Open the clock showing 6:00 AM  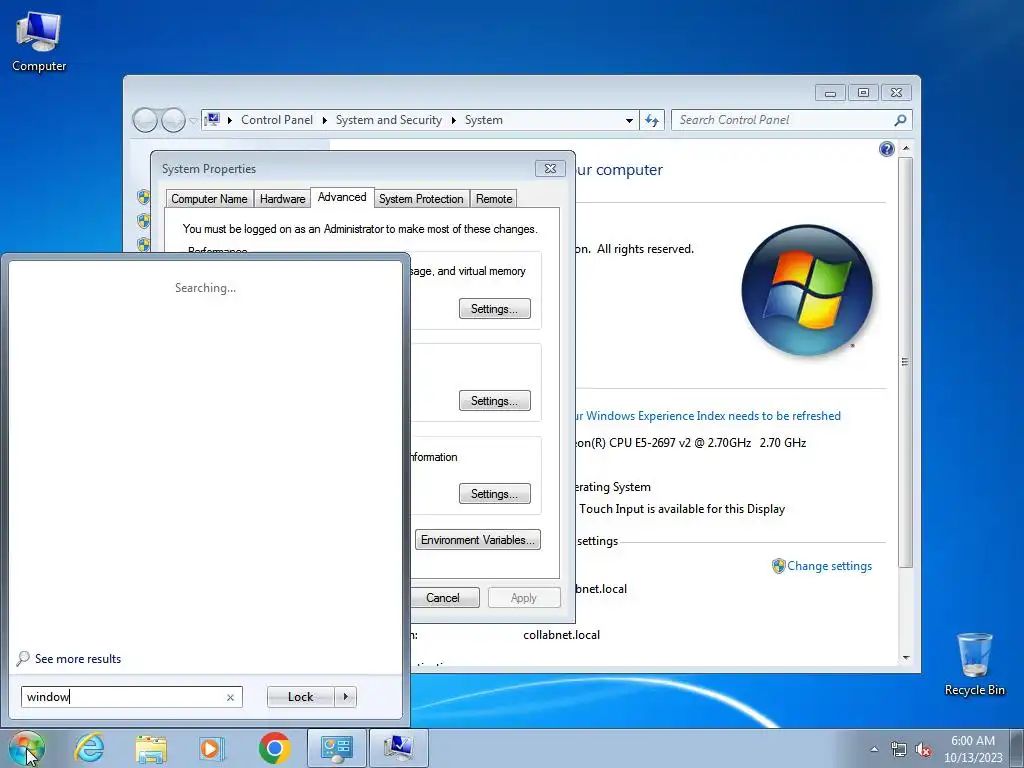[973, 748]
